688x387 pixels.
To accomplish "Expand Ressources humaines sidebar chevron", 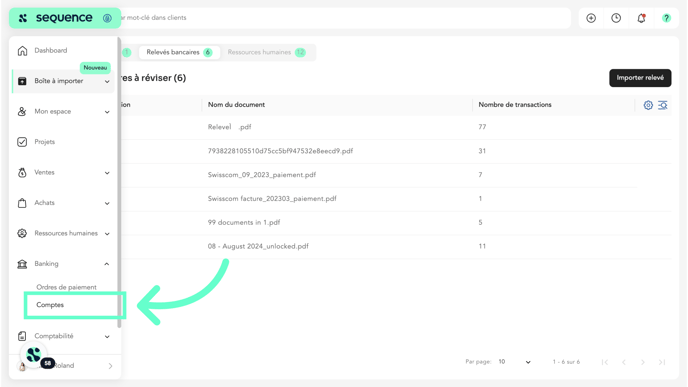I will pos(107,233).
